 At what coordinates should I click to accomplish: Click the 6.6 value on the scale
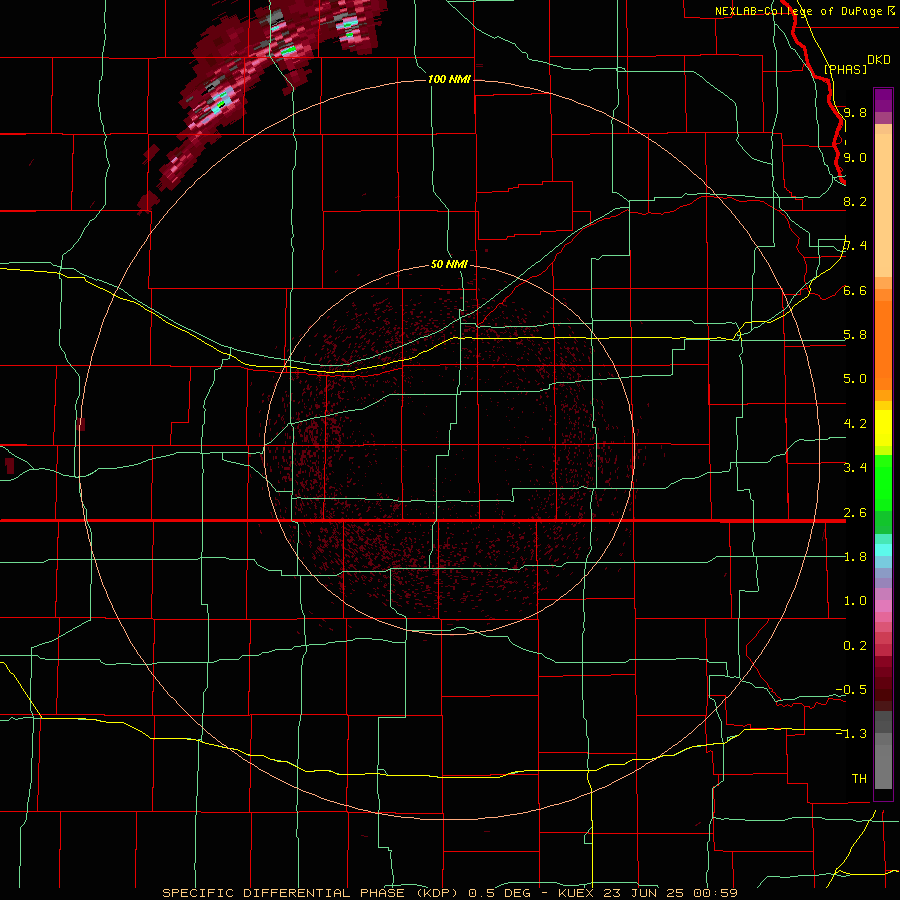855,290
